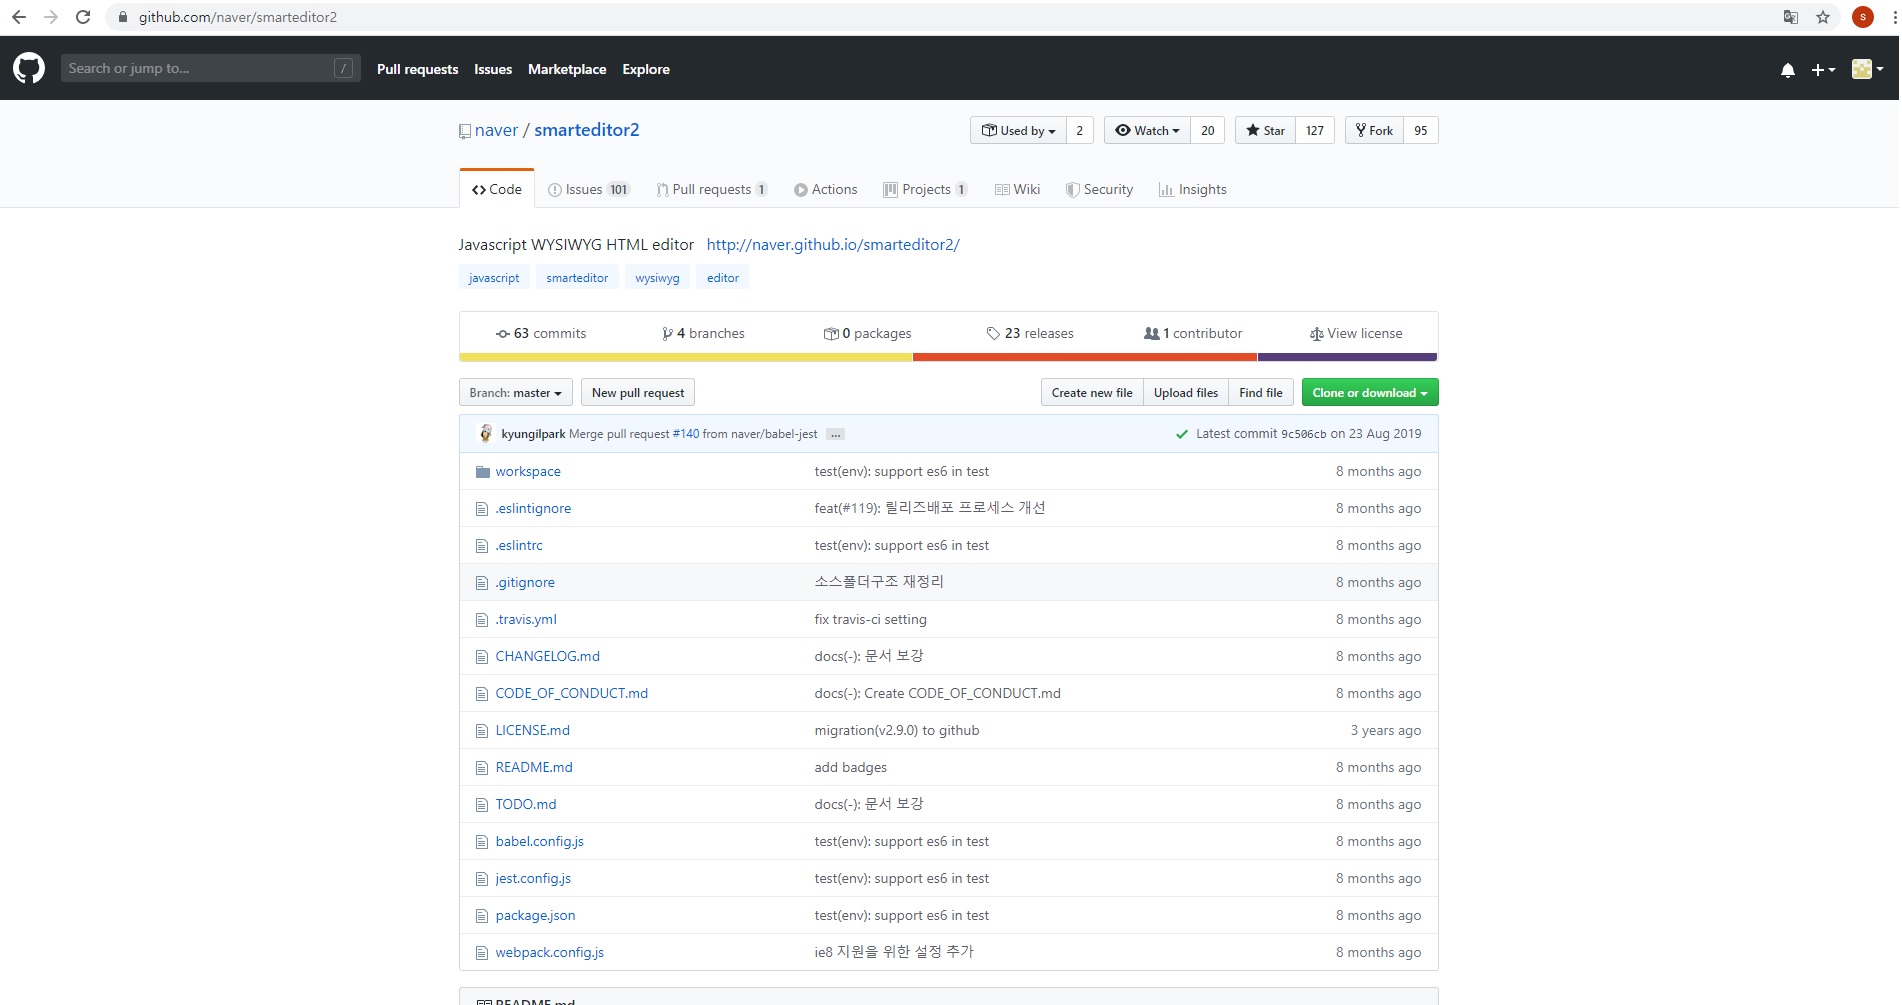
Task: Click the file icon beside LICENSE.md
Action: coord(482,731)
